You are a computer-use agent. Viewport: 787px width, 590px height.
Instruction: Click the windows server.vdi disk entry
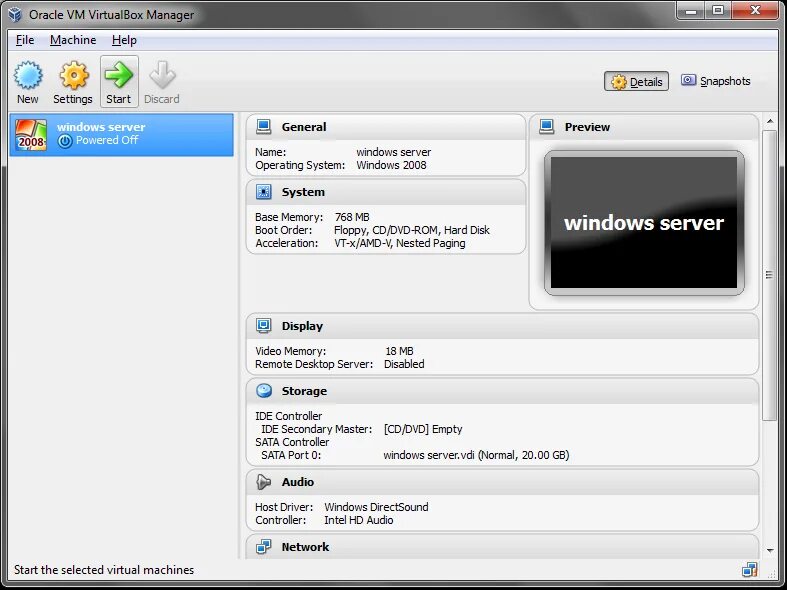(476, 455)
